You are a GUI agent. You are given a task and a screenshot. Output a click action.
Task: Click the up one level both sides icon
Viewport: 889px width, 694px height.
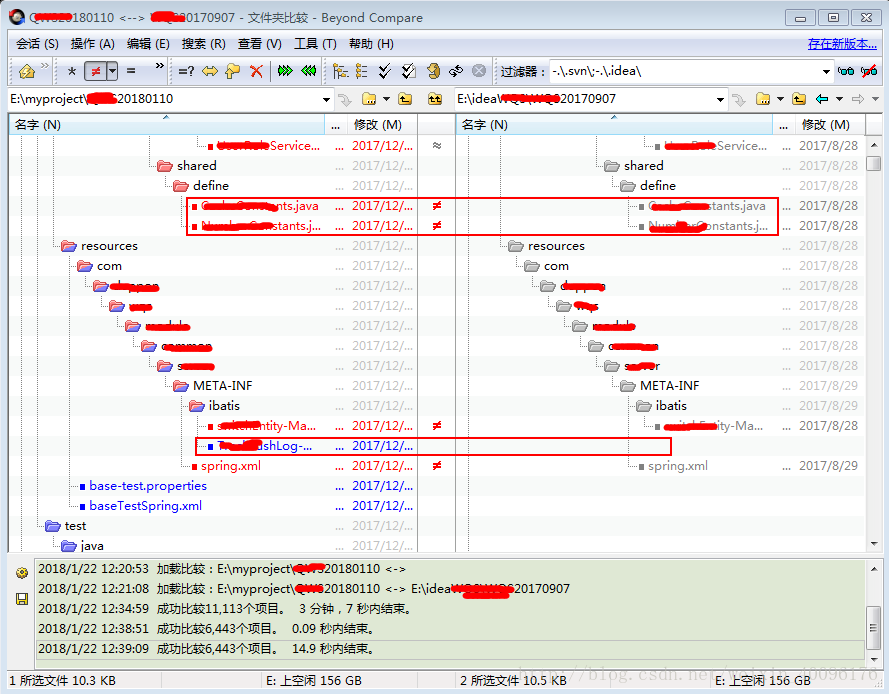(x=435, y=99)
